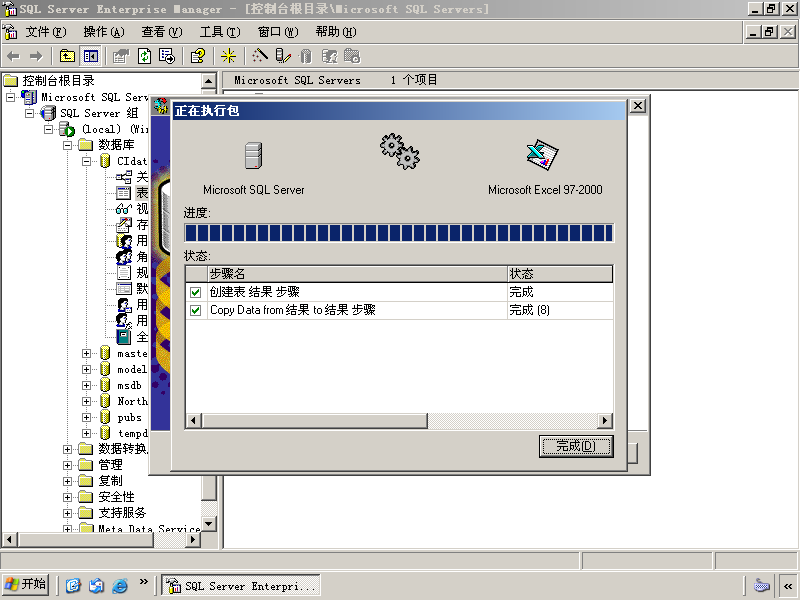This screenshot has height=600, width=800.
Task: Click the 开始 Start button
Action: click(26, 584)
